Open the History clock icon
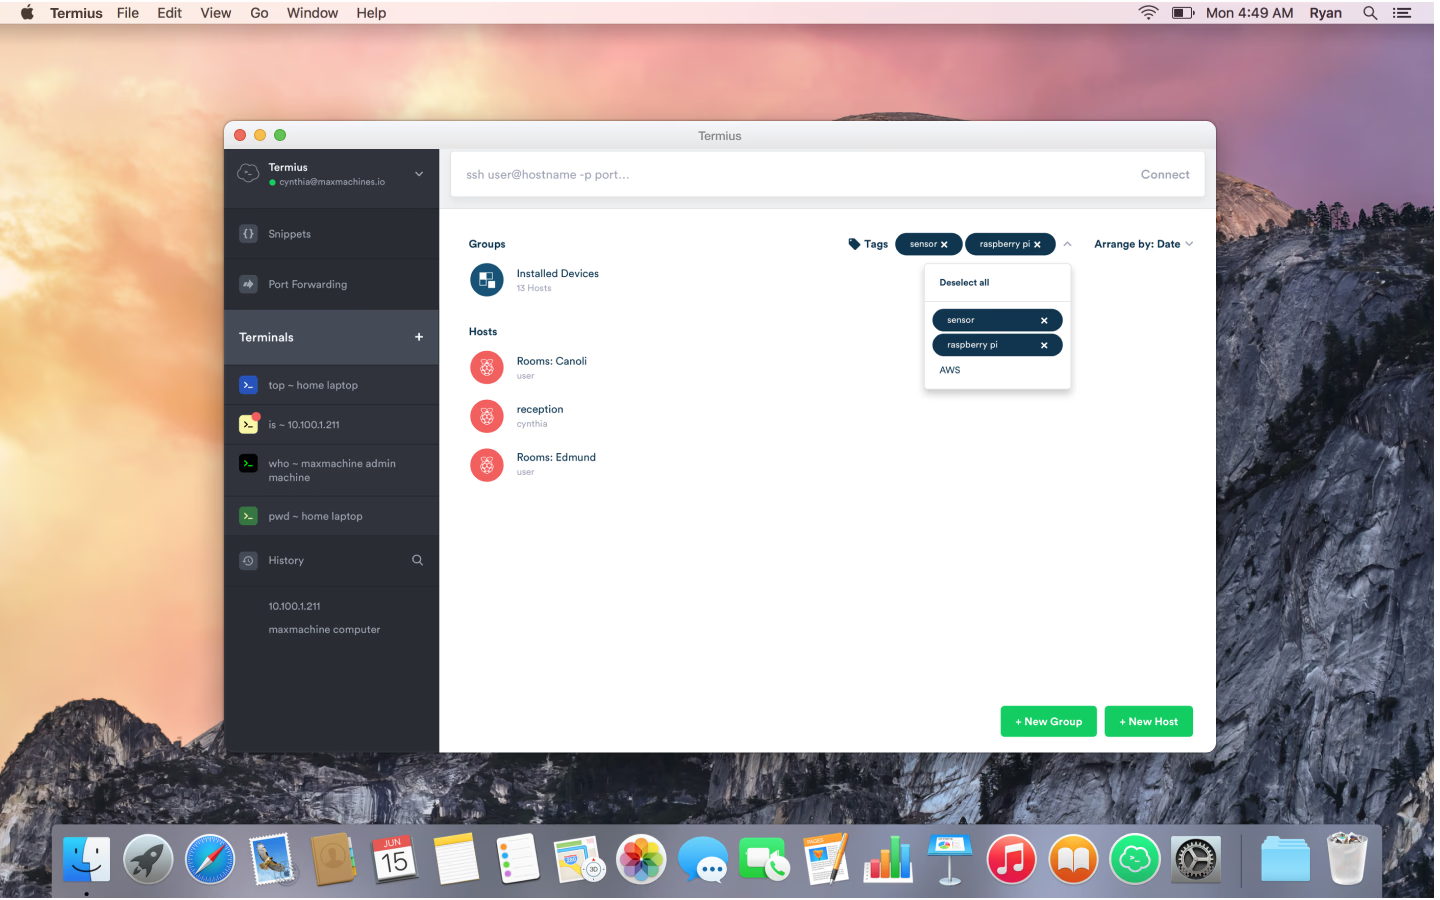The width and height of the screenshot is (1440, 900). 248,561
